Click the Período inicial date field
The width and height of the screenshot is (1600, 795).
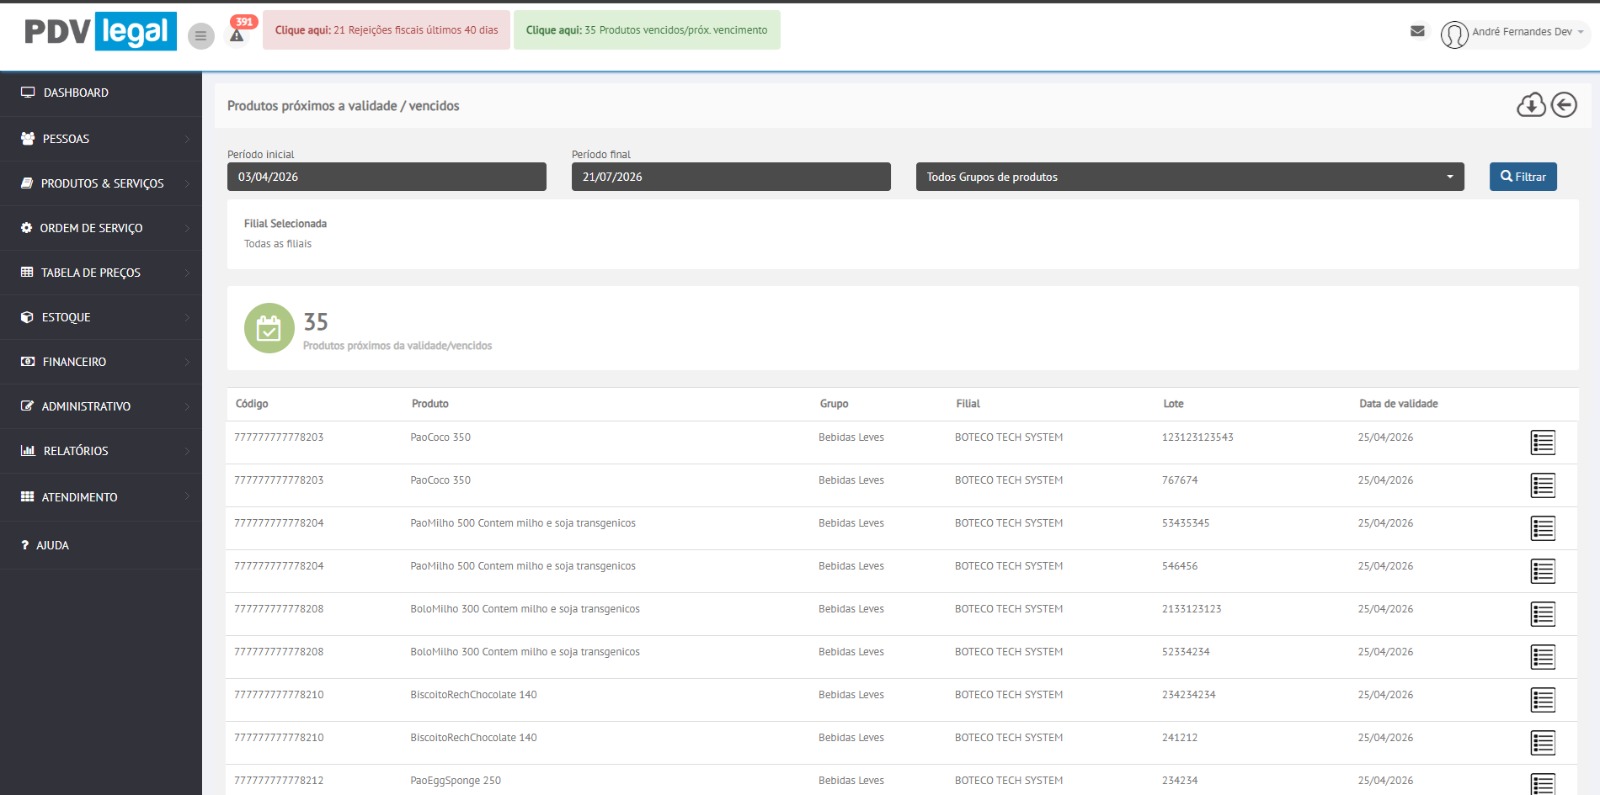point(386,177)
